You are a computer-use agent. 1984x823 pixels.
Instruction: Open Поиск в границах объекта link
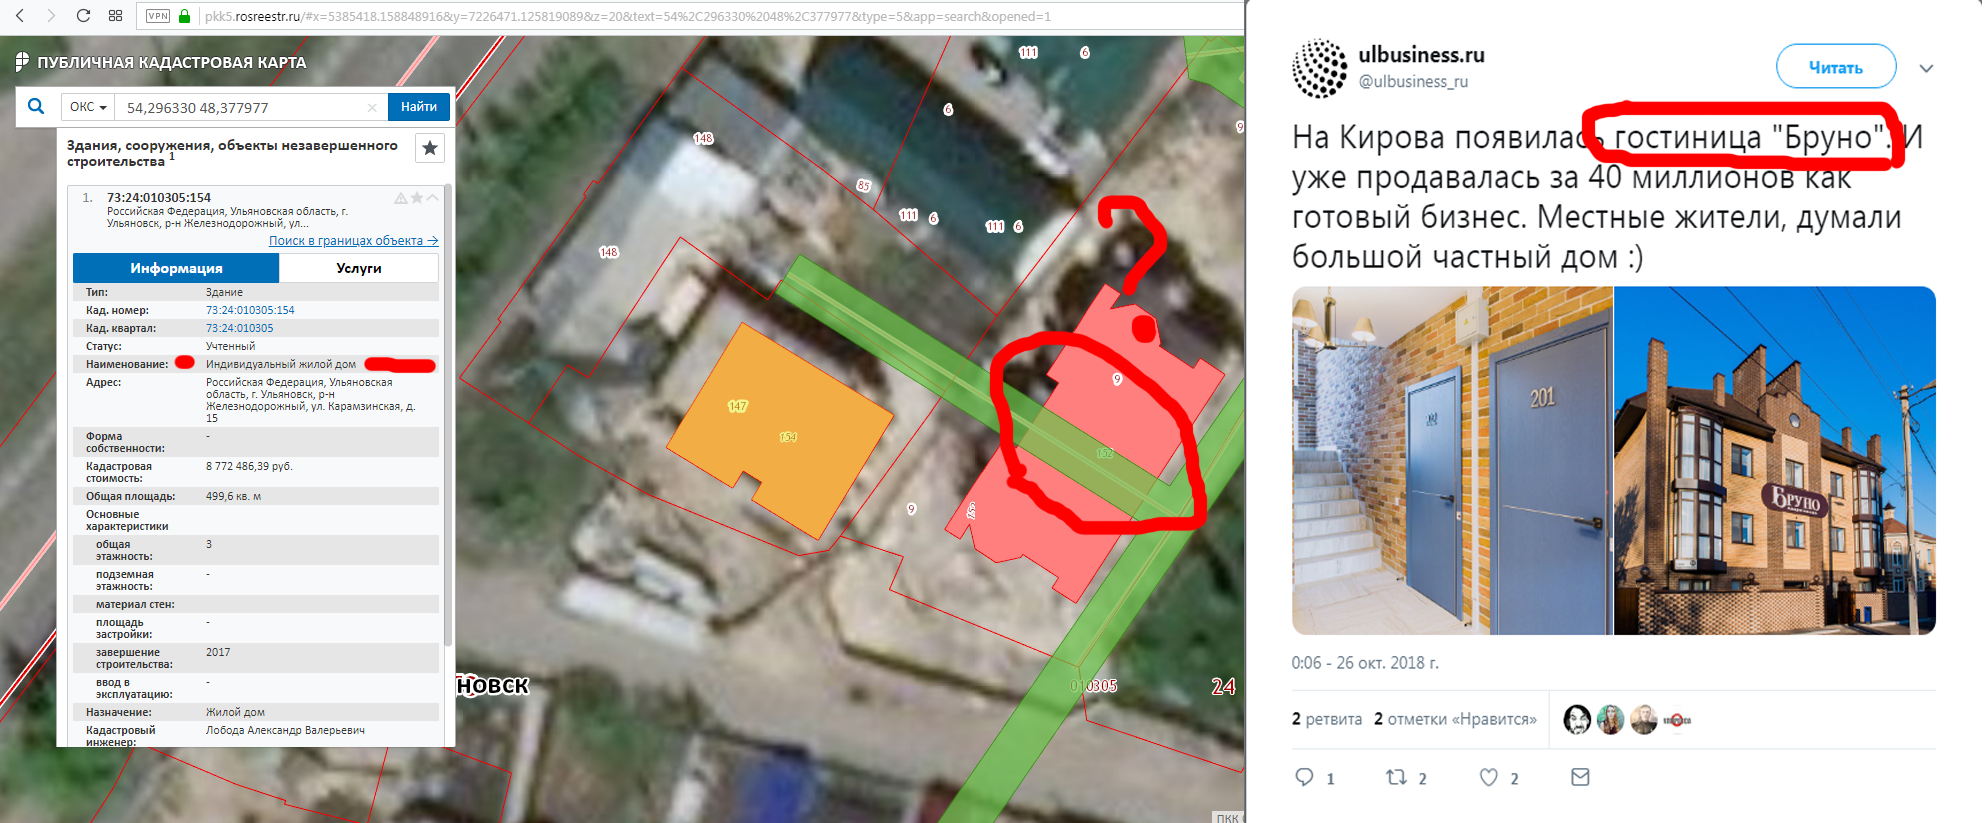(x=353, y=241)
